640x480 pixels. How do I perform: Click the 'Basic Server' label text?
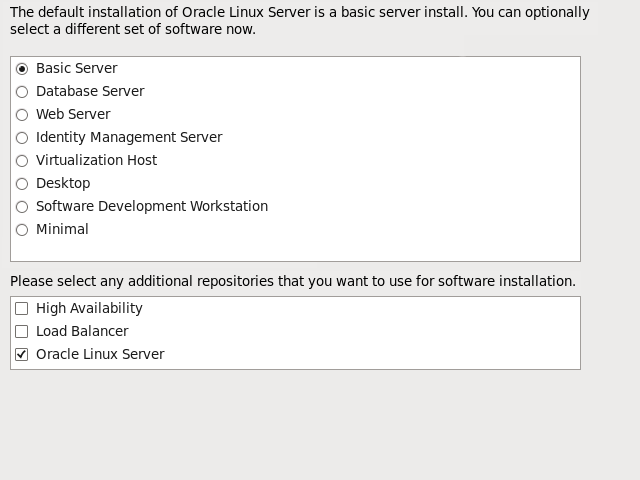77,68
